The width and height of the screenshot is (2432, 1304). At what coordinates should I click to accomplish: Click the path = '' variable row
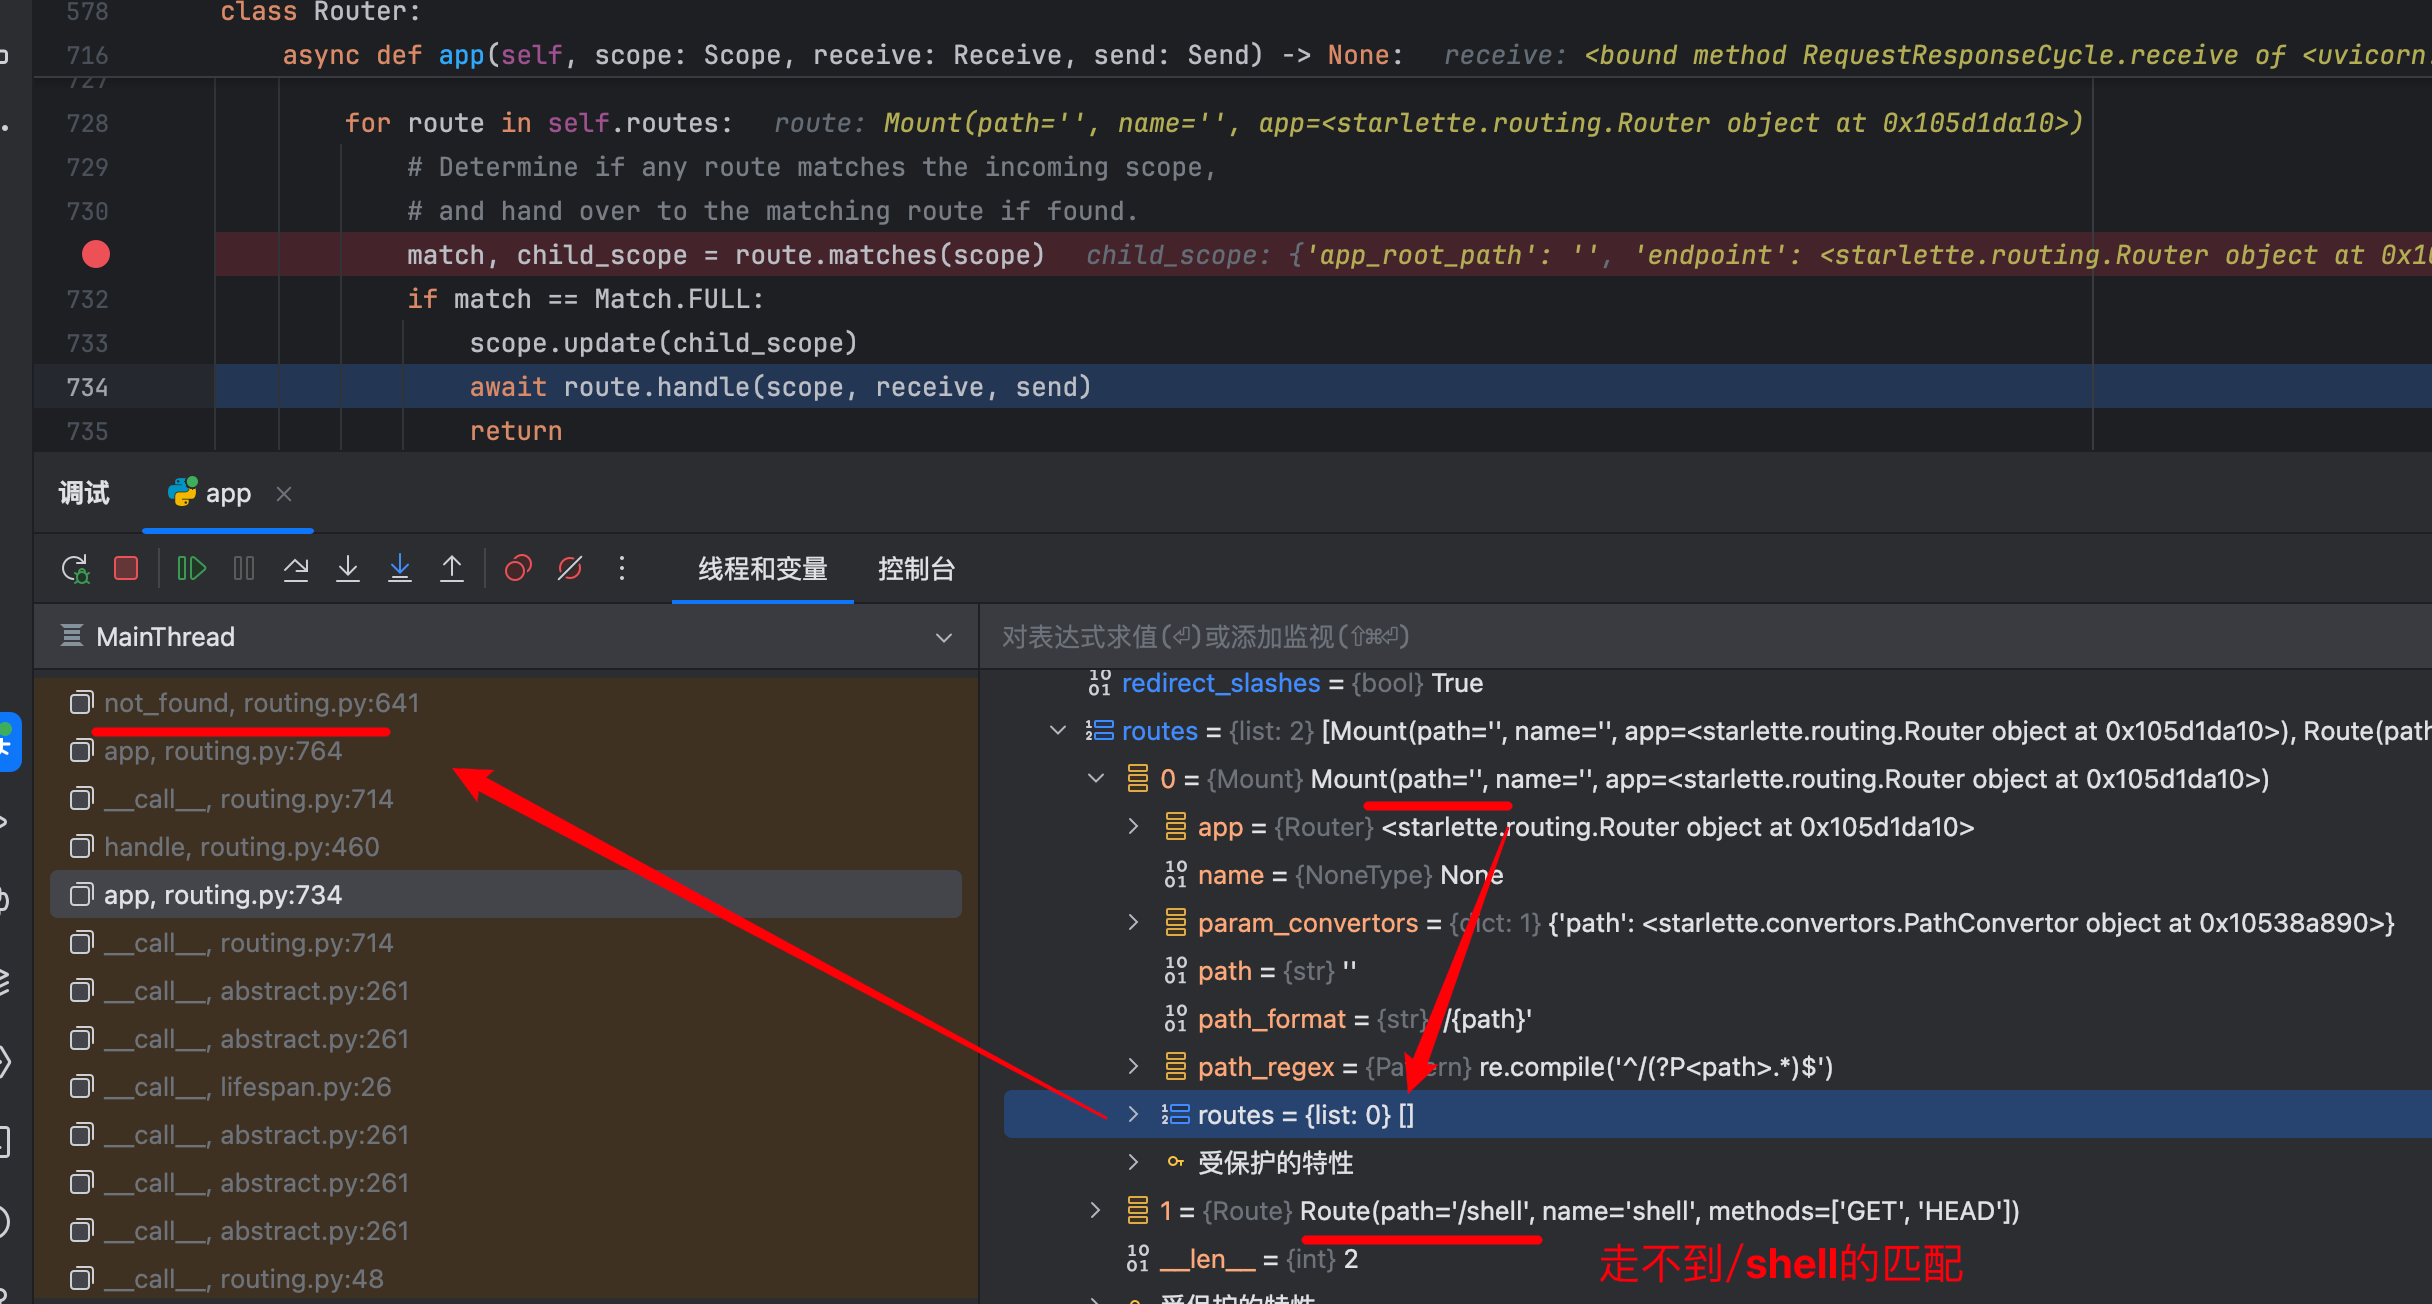1717,971
